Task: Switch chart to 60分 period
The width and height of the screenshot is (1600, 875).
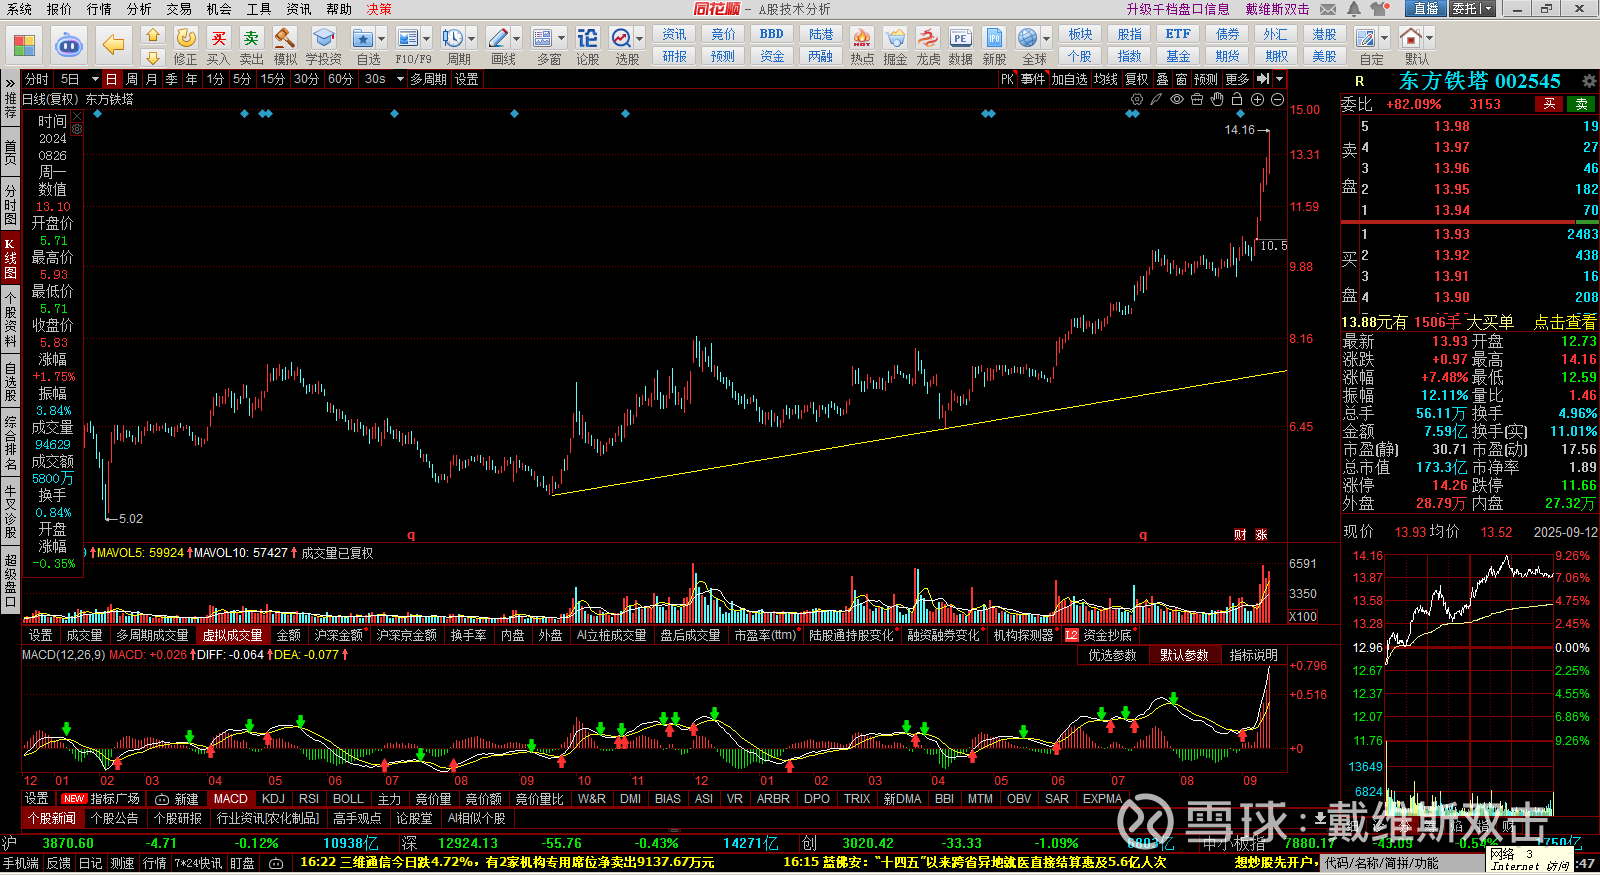Action: pyautogui.click(x=340, y=79)
